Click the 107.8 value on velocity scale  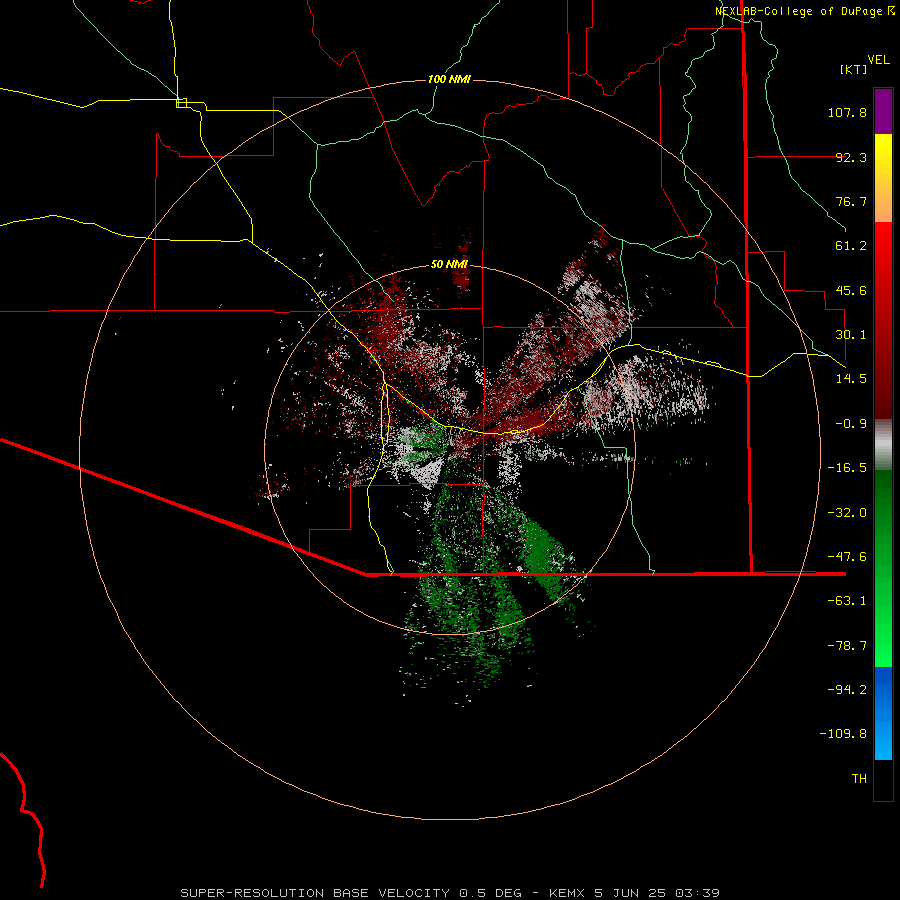(847, 112)
